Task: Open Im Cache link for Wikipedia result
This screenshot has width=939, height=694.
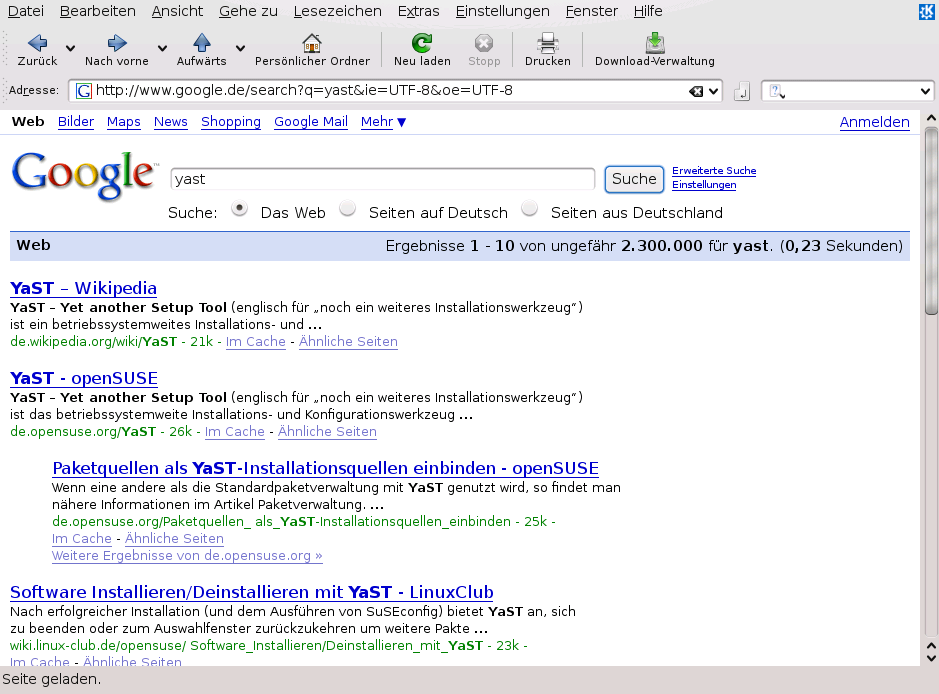Action: click(x=256, y=341)
